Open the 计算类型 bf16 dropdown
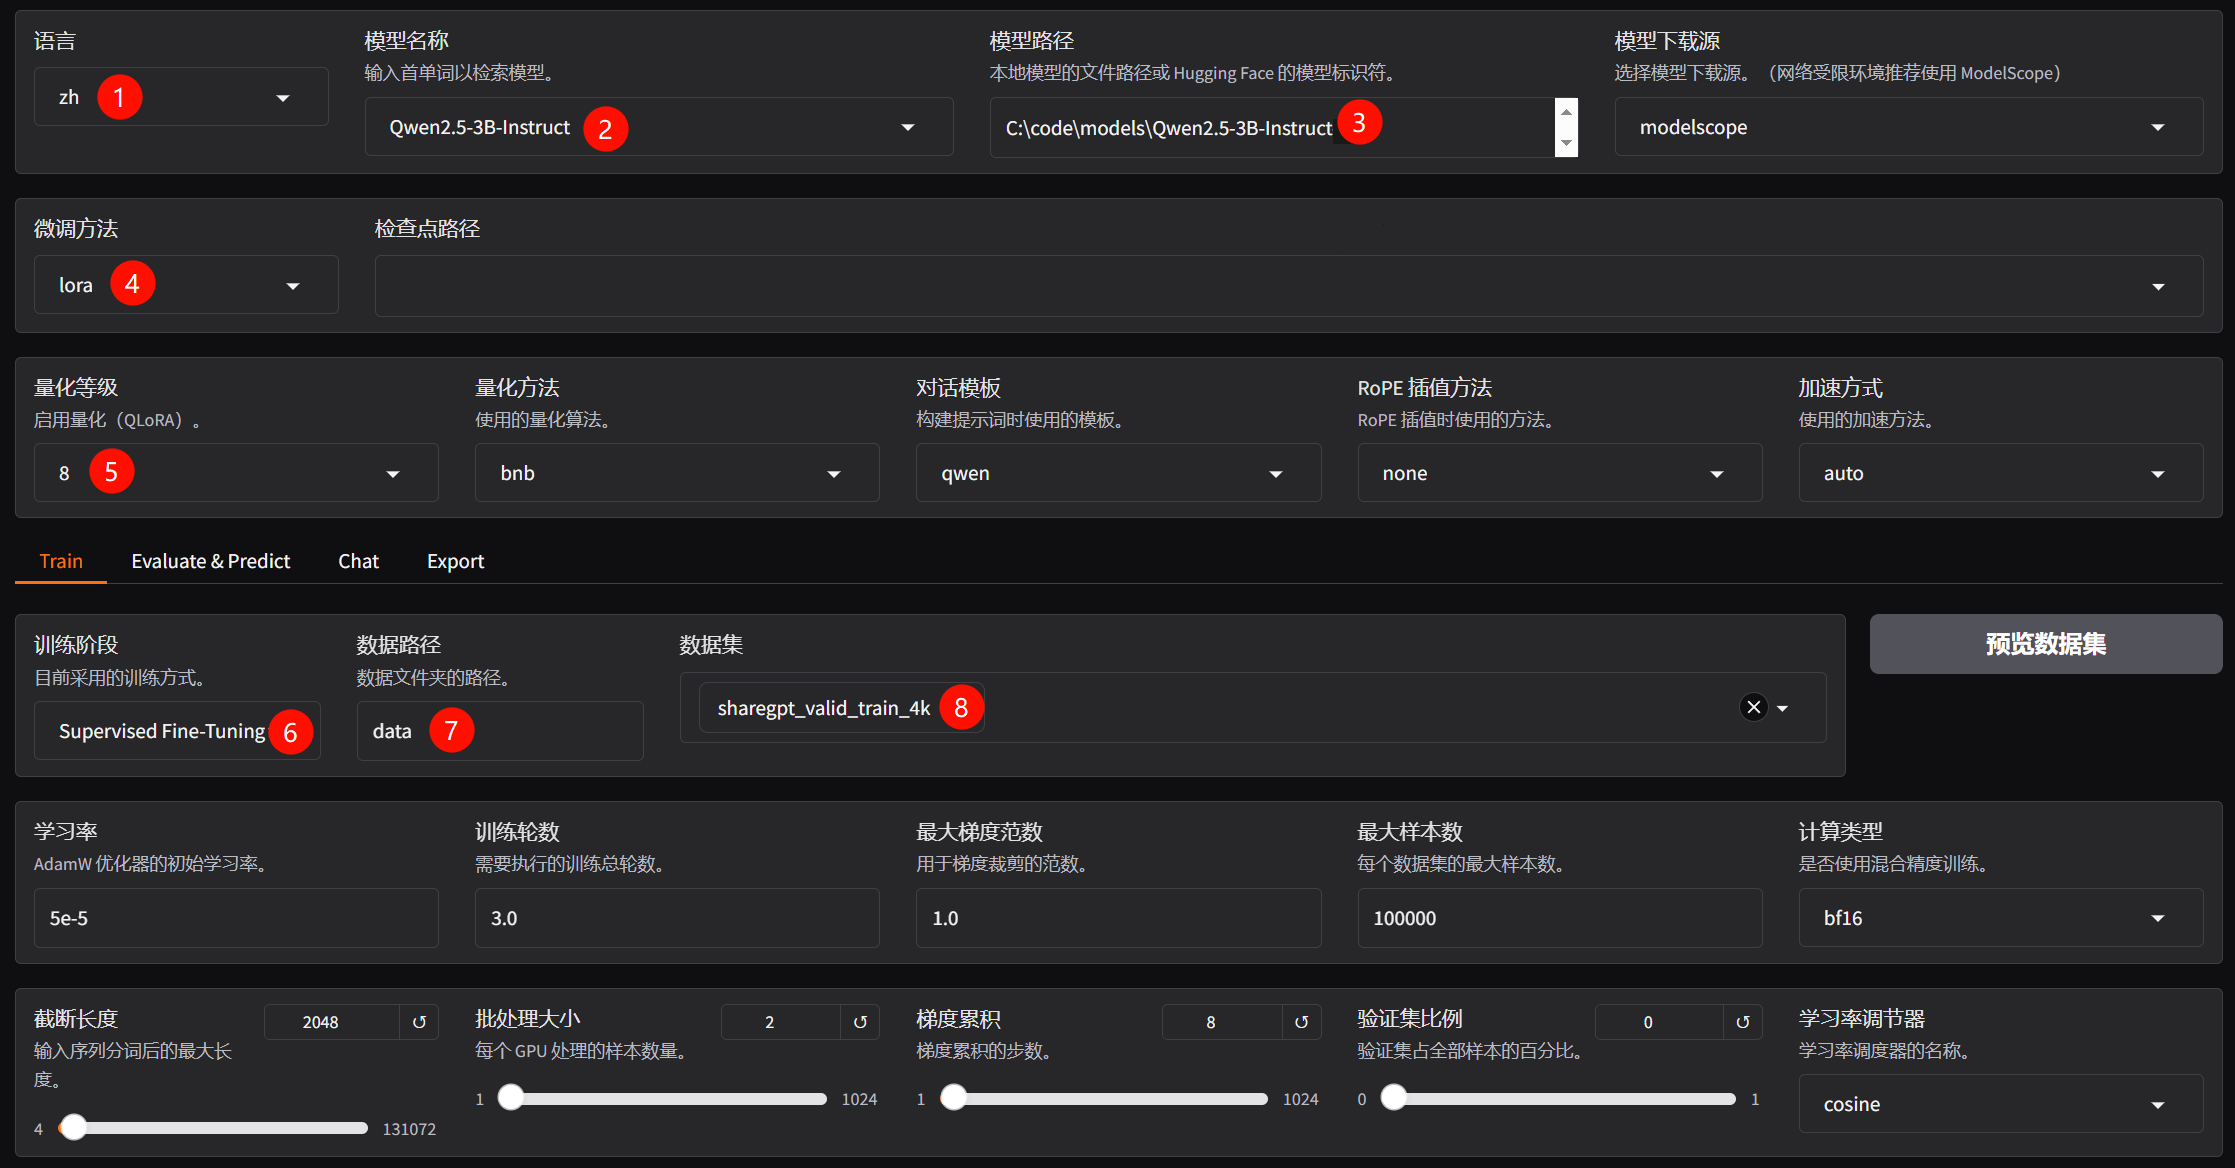The width and height of the screenshot is (2235, 1168). click(2157, 918)
